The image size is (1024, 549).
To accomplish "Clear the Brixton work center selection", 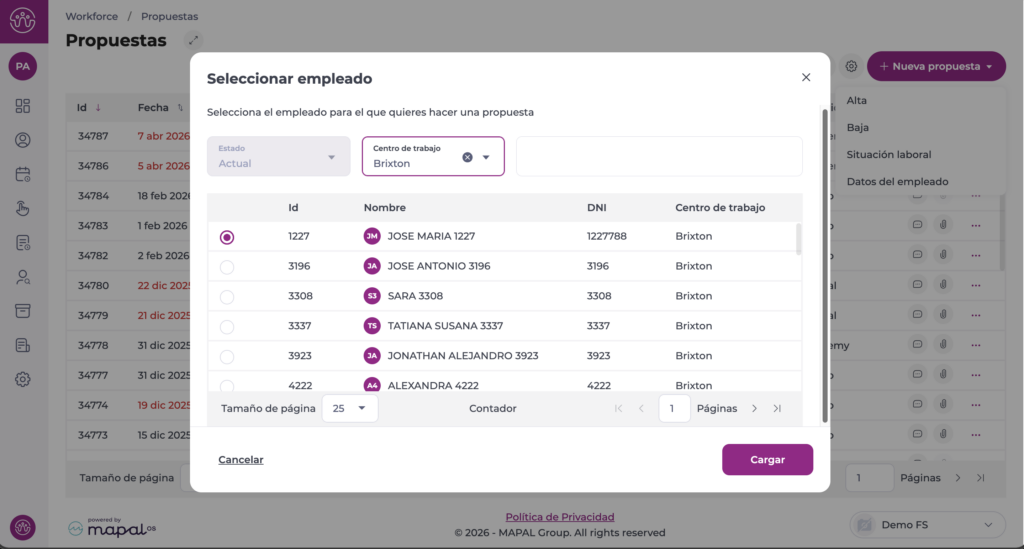I will [x=467, y=157].
